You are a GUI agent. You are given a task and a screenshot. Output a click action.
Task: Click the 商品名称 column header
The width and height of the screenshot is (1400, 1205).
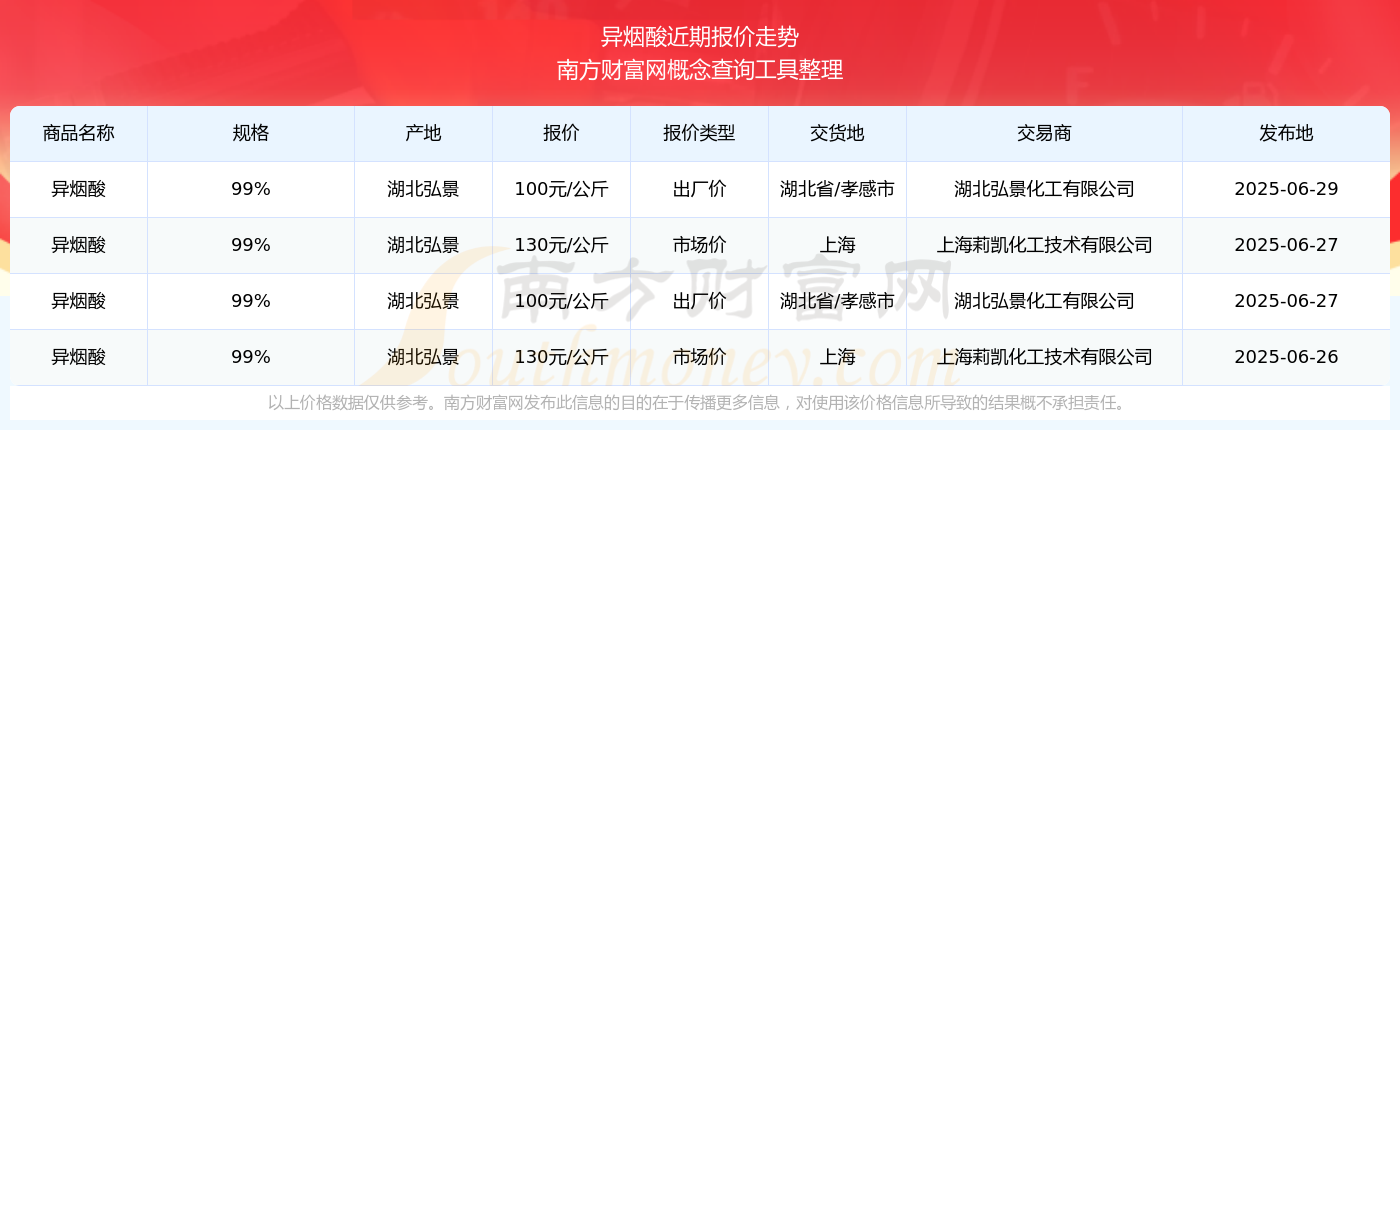point(79,134)
